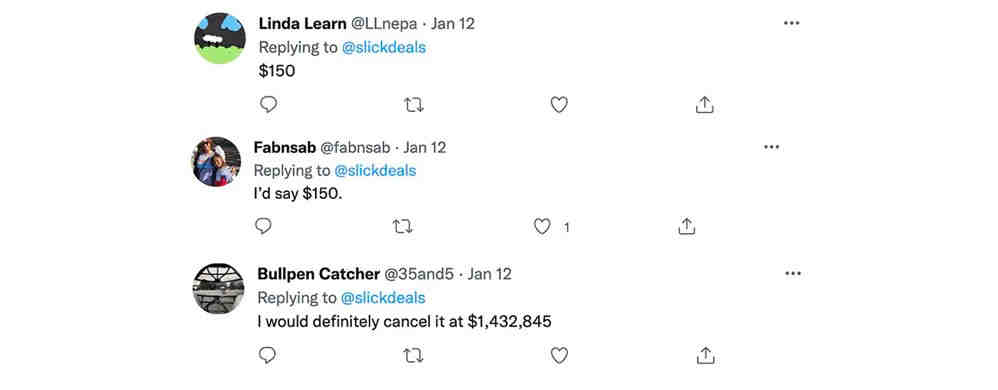View Fabnsab's profile avatar

point(216,162)
